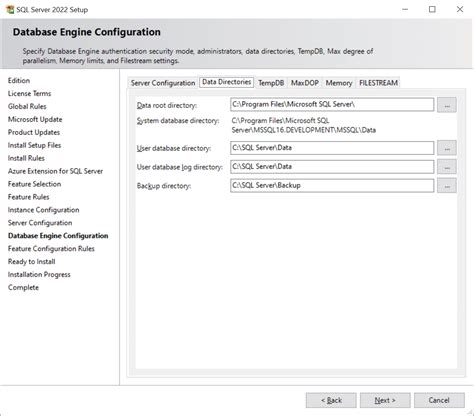474x416 pixels.
Task: Click the Install Setup Files step
Action: [x=34, y=145]
